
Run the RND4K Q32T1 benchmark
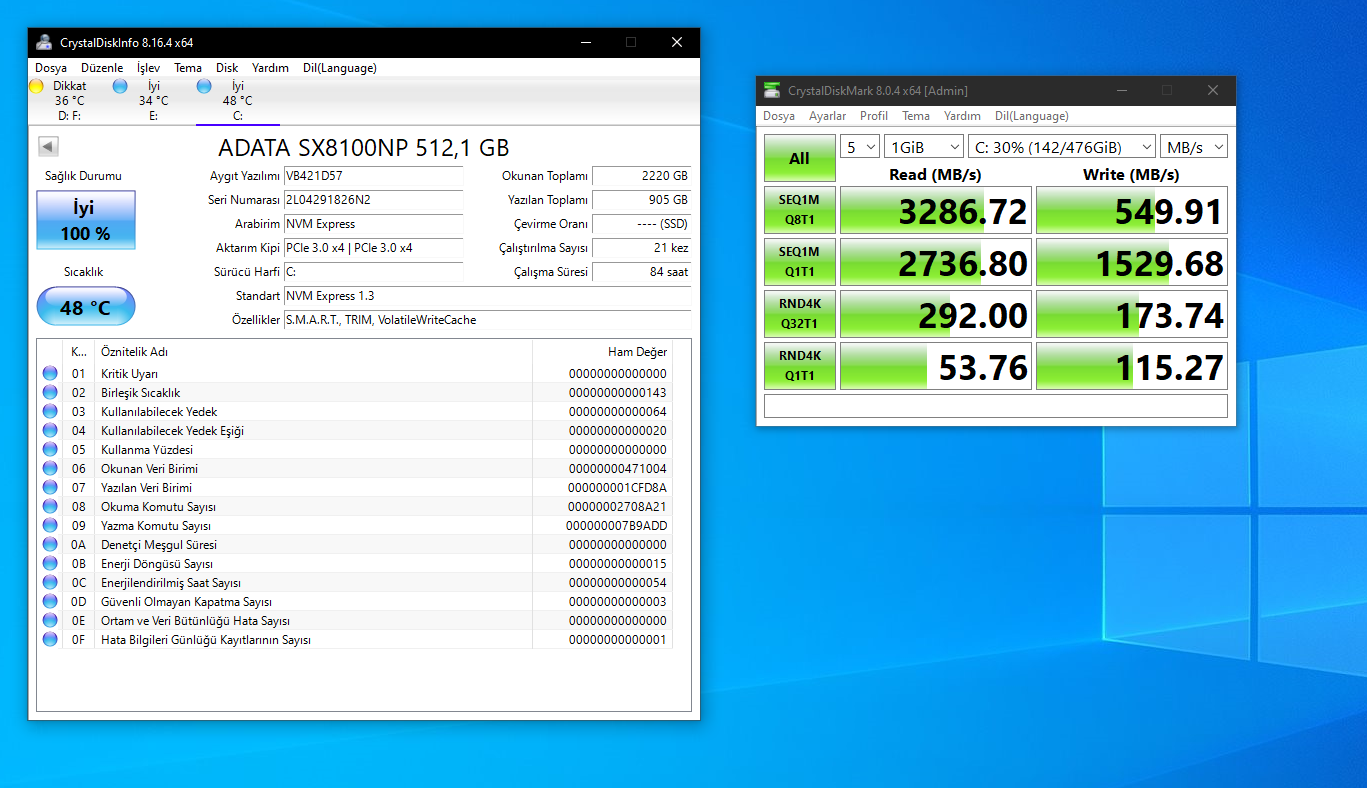point(799,315)
